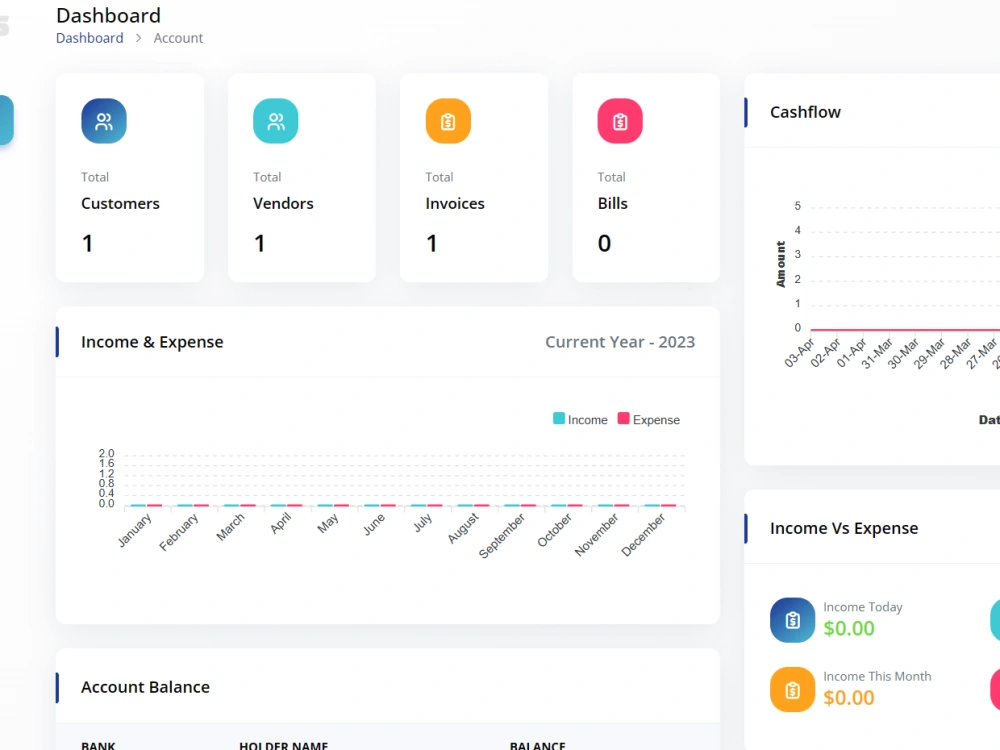
Task: Click the Income & Expense panel title
Action: tap(152, 342)
